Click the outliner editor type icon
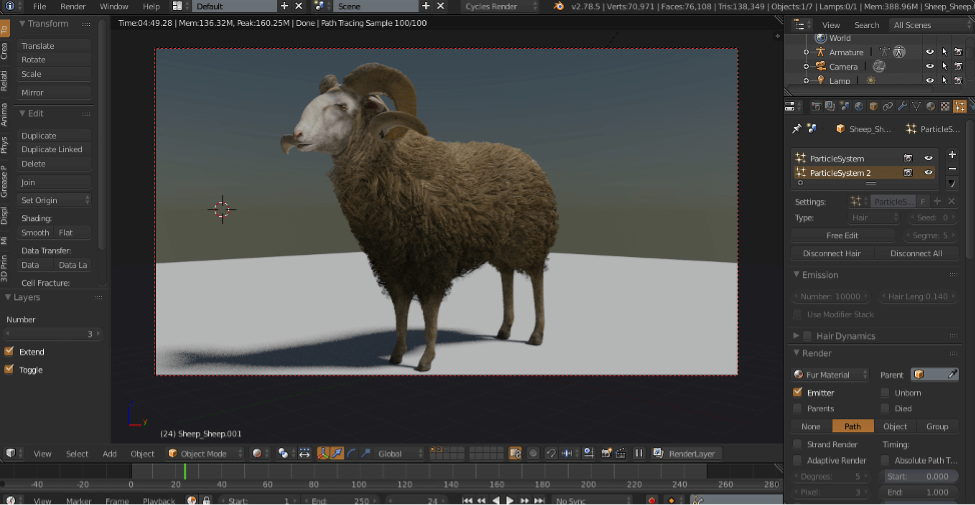The width and height of the screenshot is (975, 505). pyautogui.click(x=798, y=25)
